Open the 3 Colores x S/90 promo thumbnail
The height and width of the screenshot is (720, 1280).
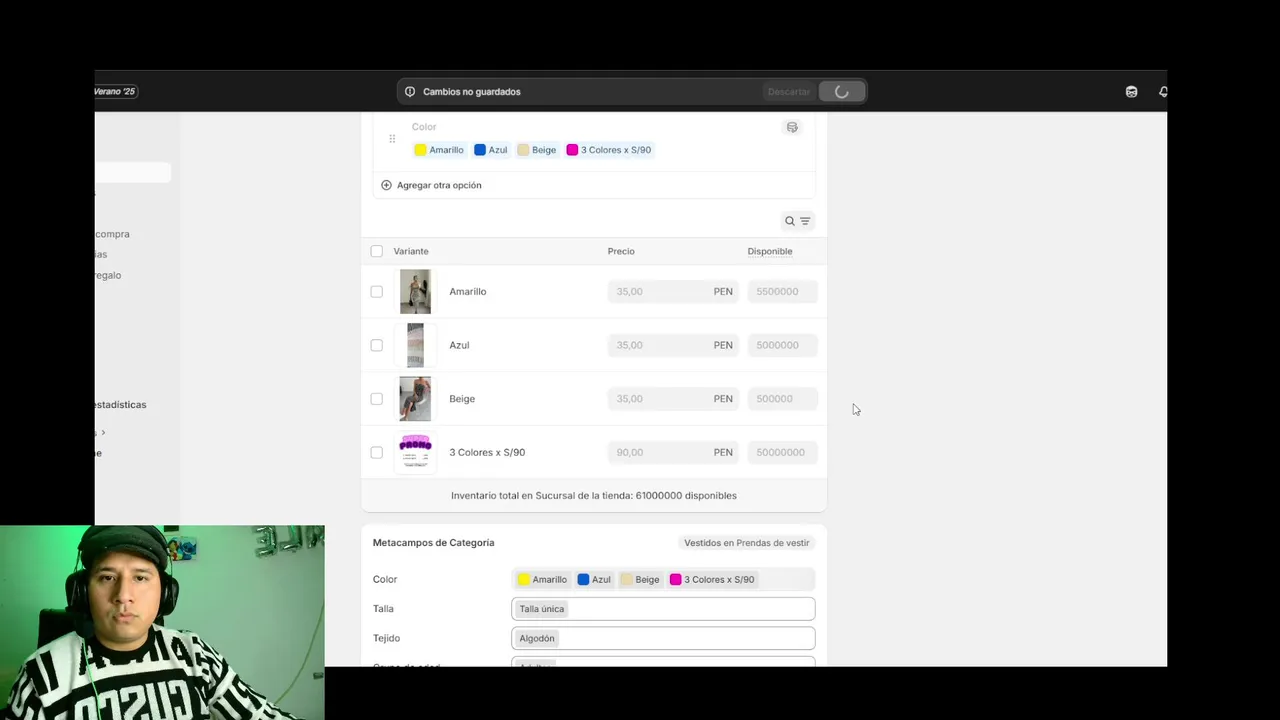click(415, 452)
